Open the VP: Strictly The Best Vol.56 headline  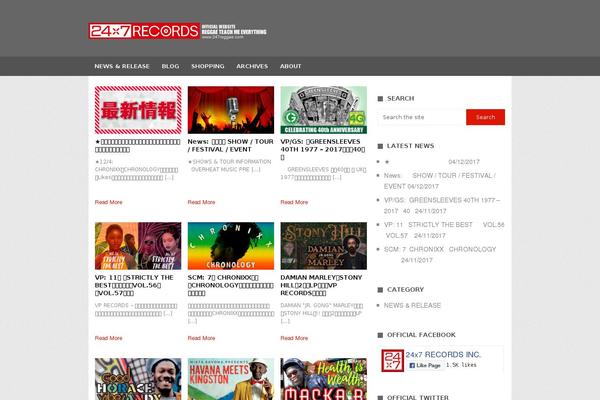pyautogui.click(x=134, y=285)
